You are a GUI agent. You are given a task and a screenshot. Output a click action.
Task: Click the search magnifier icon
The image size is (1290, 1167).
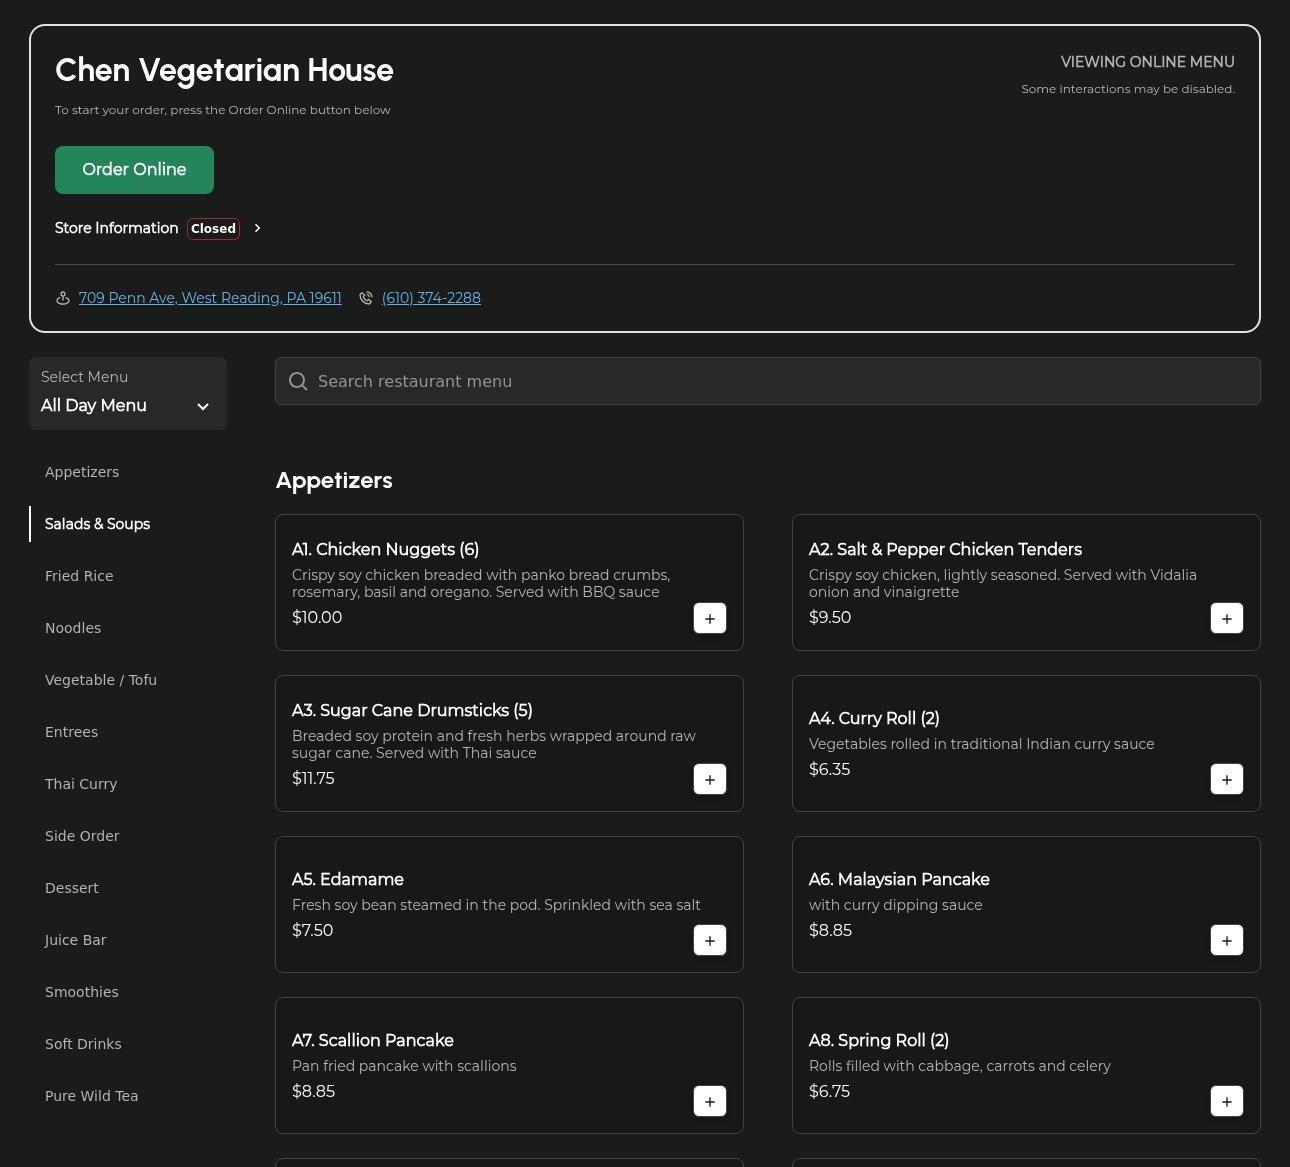pyautogui.click(x=298, y=381)
